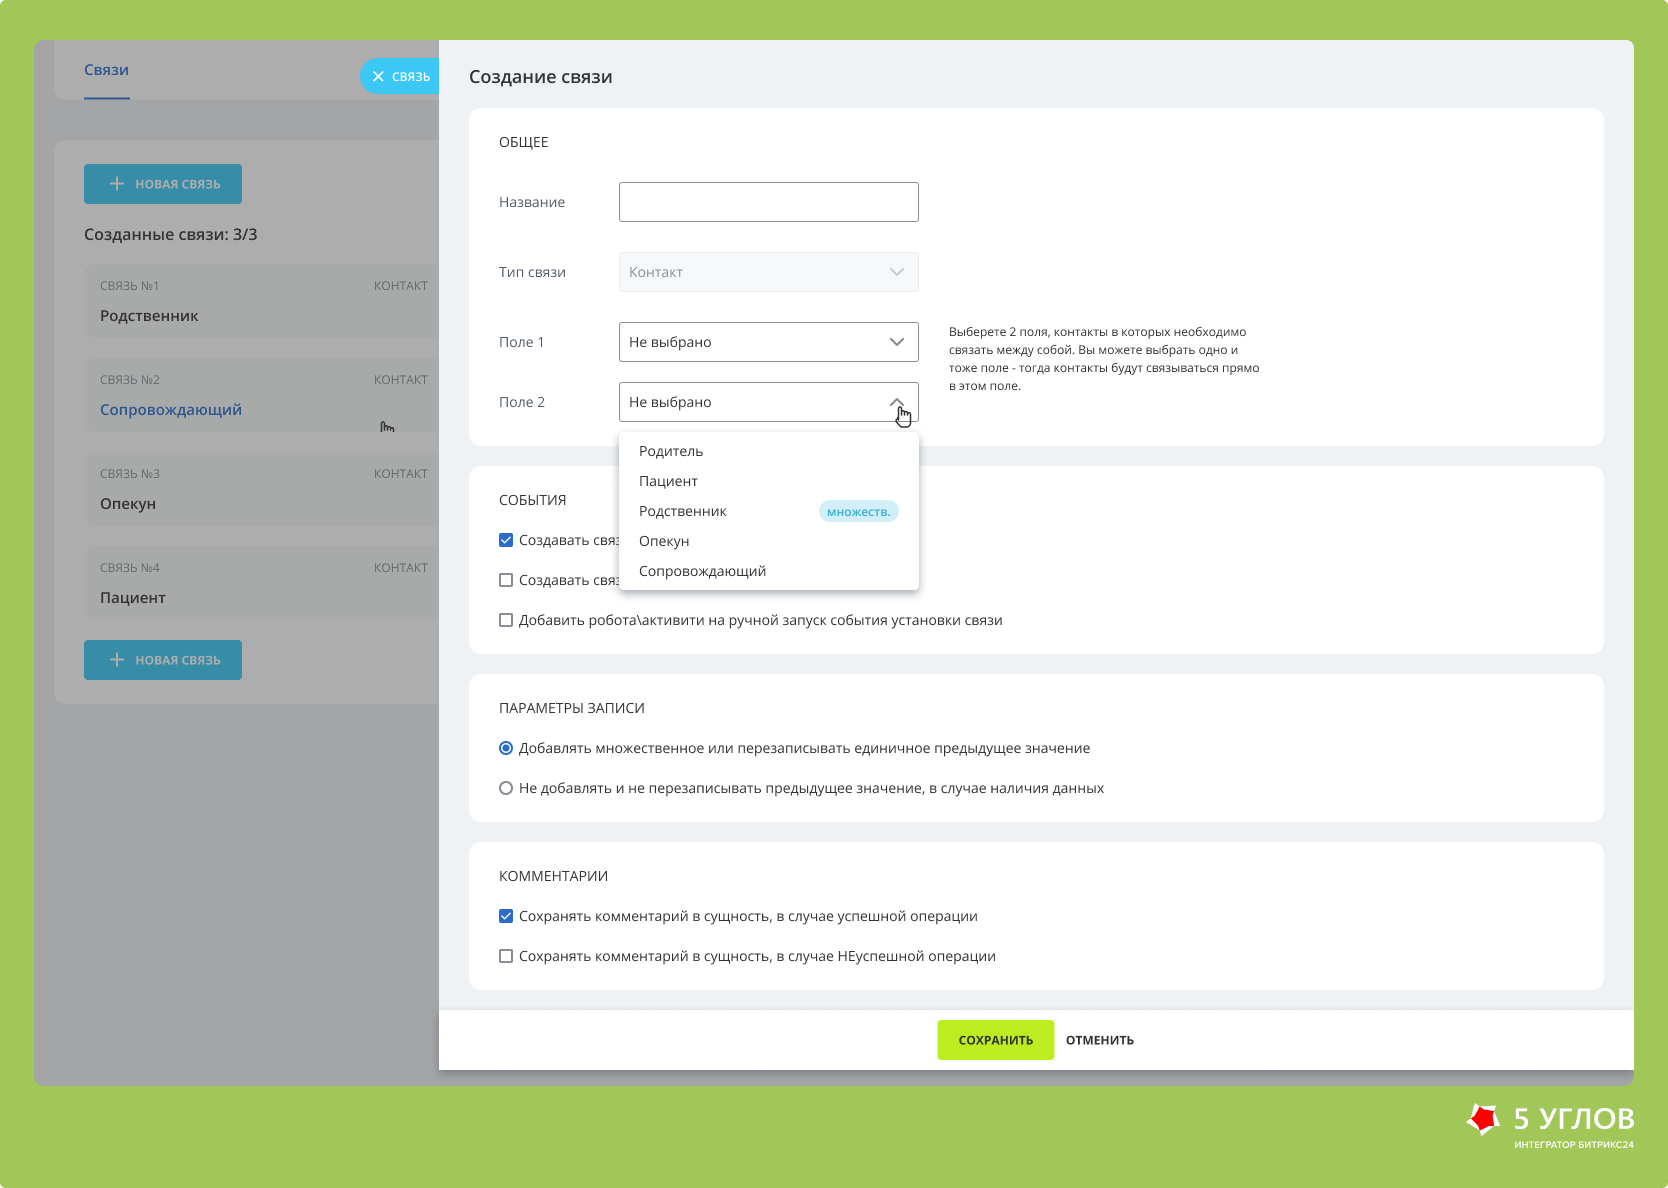Click the Сохранить button
The image size is (1668, 1188).
996,1040
